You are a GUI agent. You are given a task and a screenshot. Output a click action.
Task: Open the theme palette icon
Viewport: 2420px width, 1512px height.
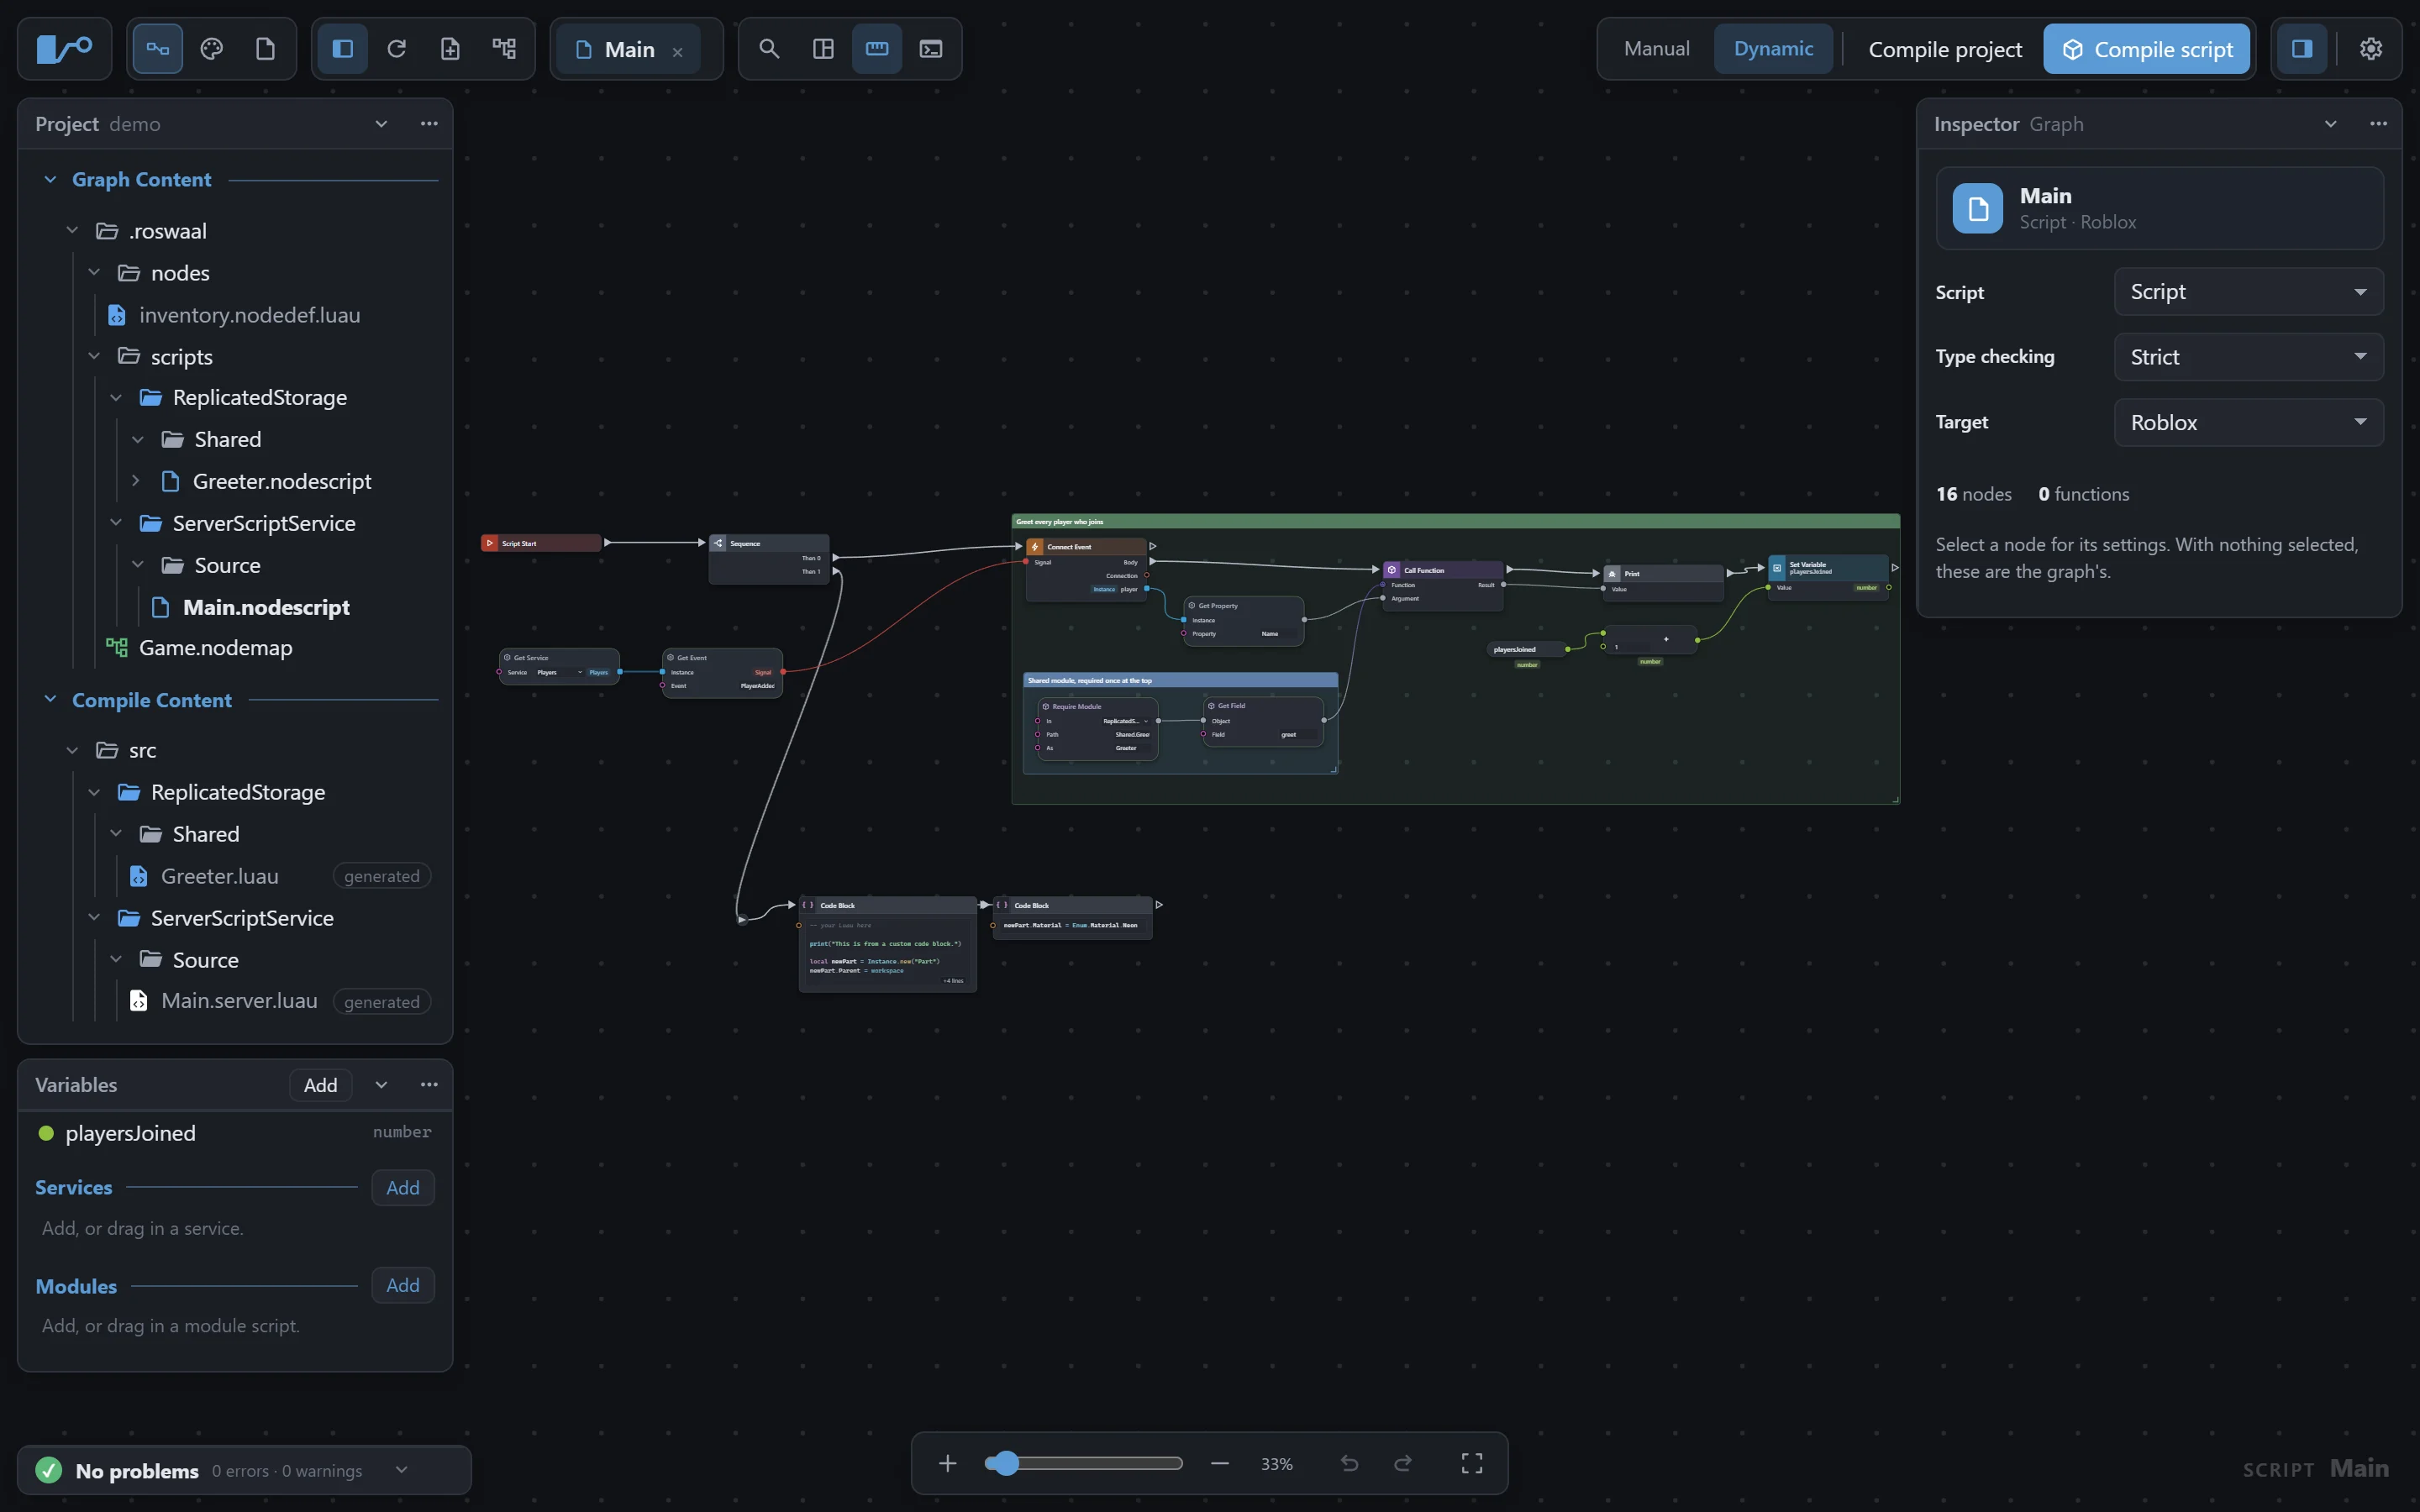coord(212,48)
